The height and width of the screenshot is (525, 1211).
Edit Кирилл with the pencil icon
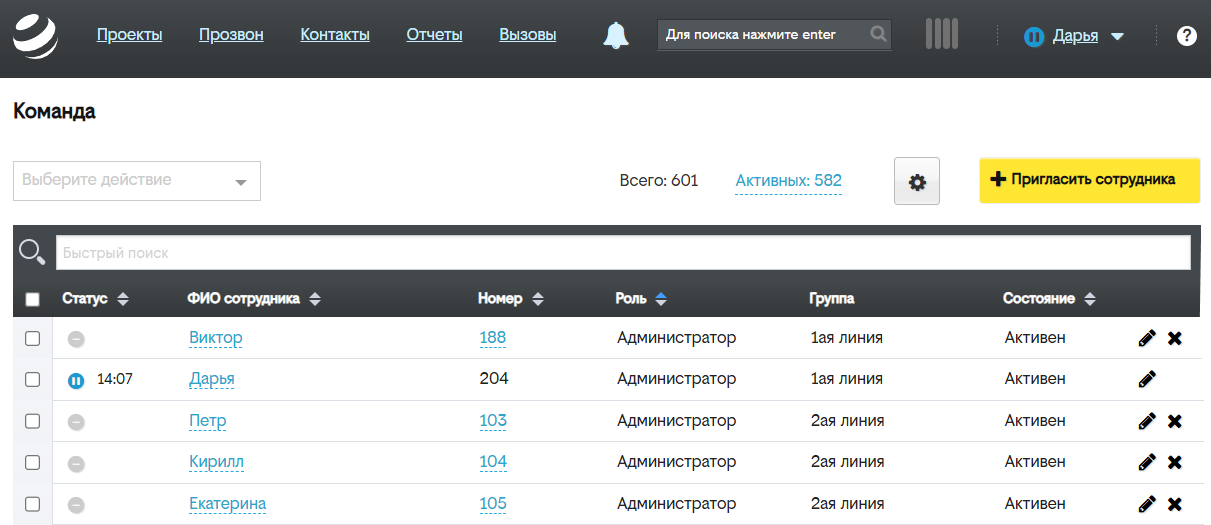(1147, 462)
